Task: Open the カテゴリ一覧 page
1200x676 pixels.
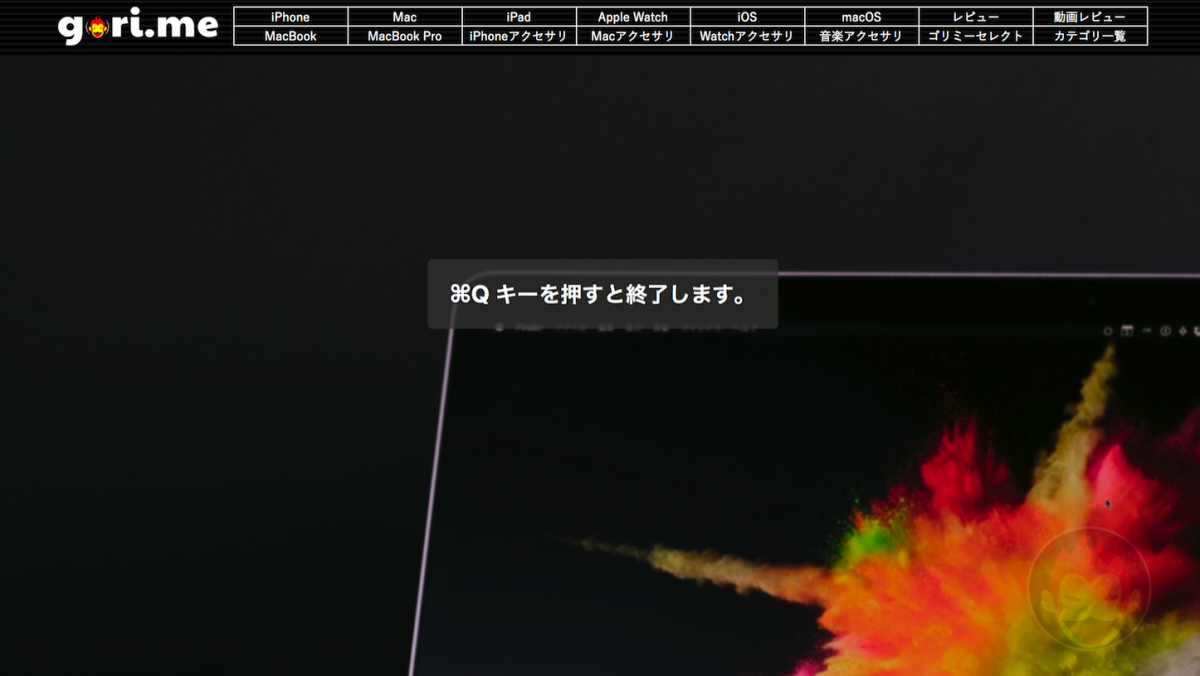Action: 1090,35
